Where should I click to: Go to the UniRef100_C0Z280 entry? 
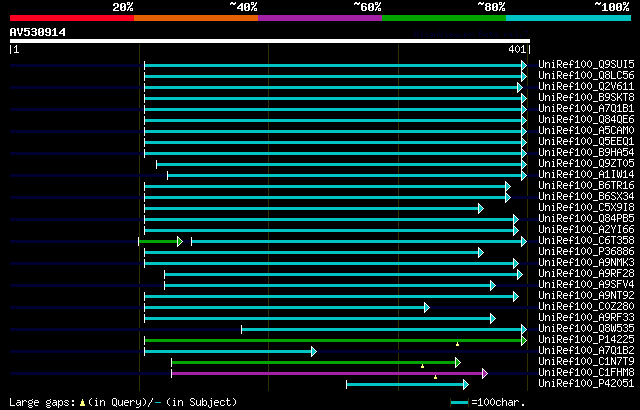[x=586, y=307]
